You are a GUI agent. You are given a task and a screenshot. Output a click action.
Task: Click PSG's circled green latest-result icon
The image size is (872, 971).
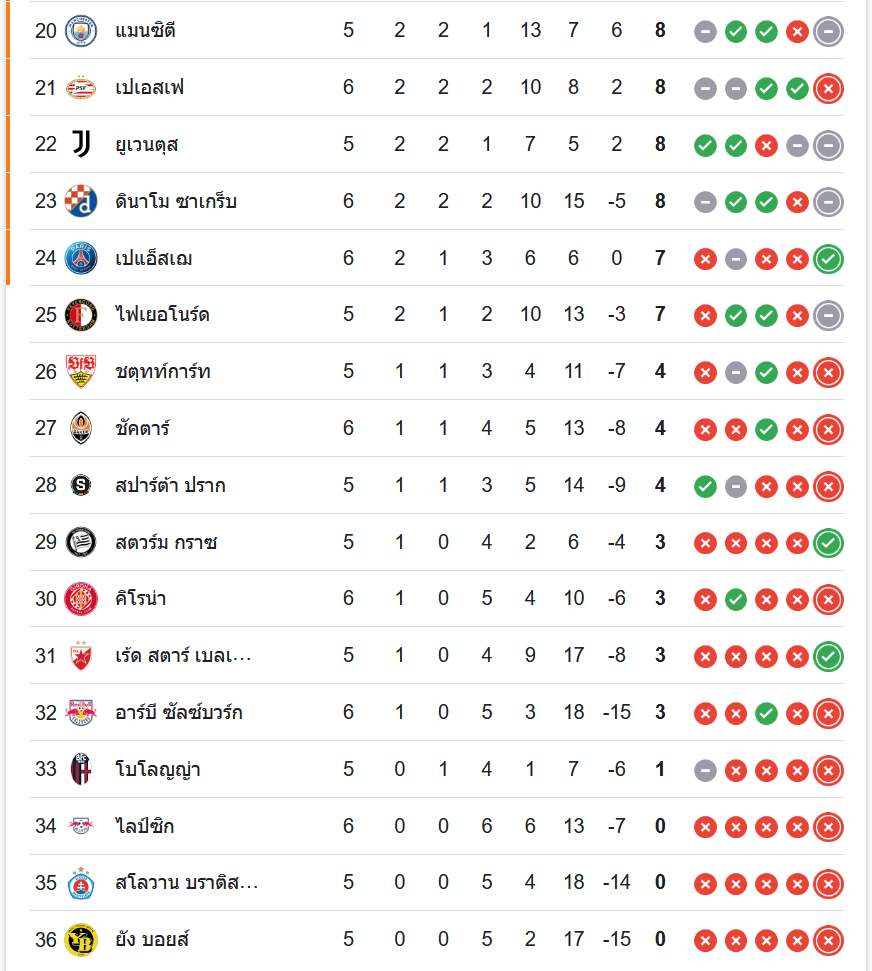click(x=828, y=259)
